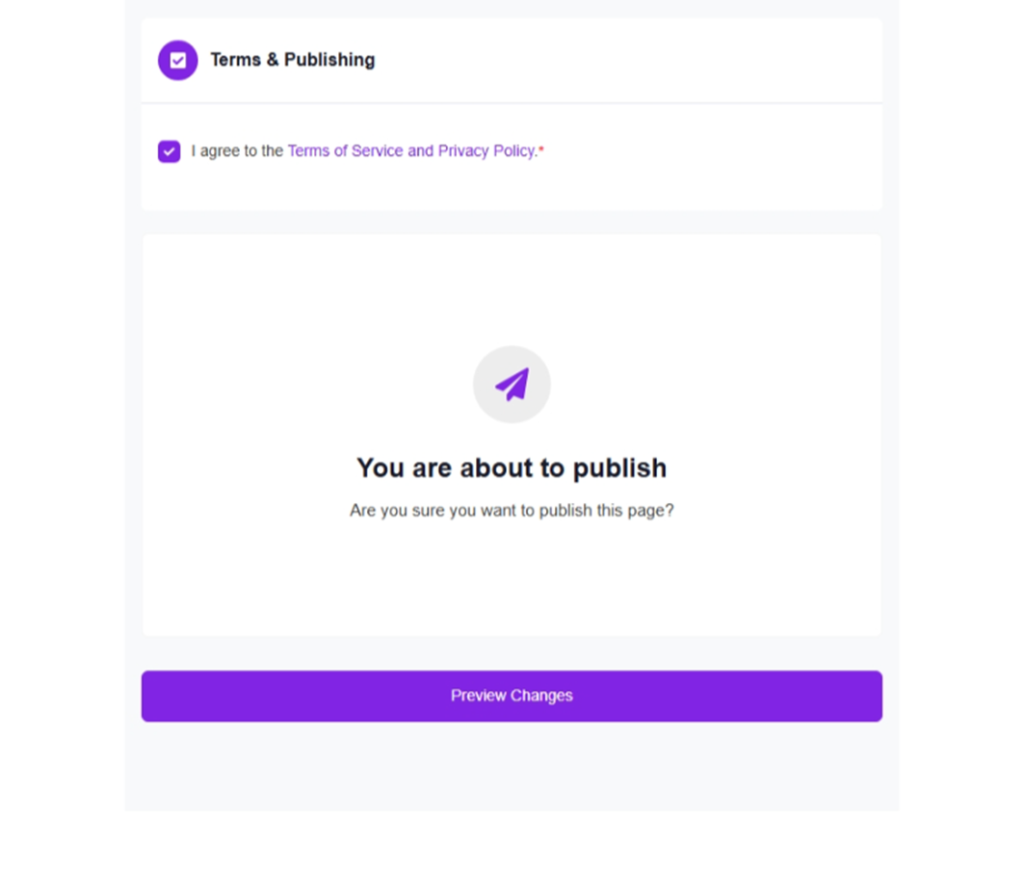This screenshot has width=1024, height=877.
Task: Click the red required asterisk after Privacy Policy
Action: pyautogui.click(x=541, y=150)
